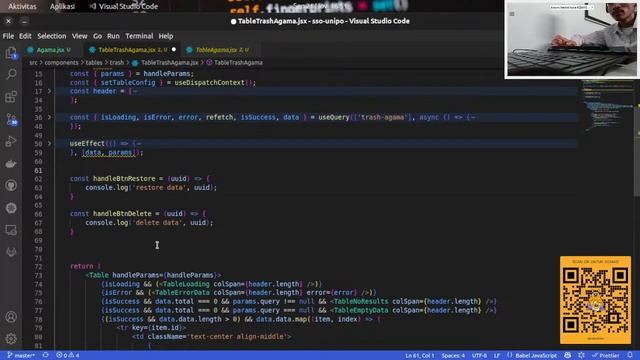The image size is (640, 360).
Task: Open errors and warnings indicator showing 0 and 4
Action: tap(68, 355)
